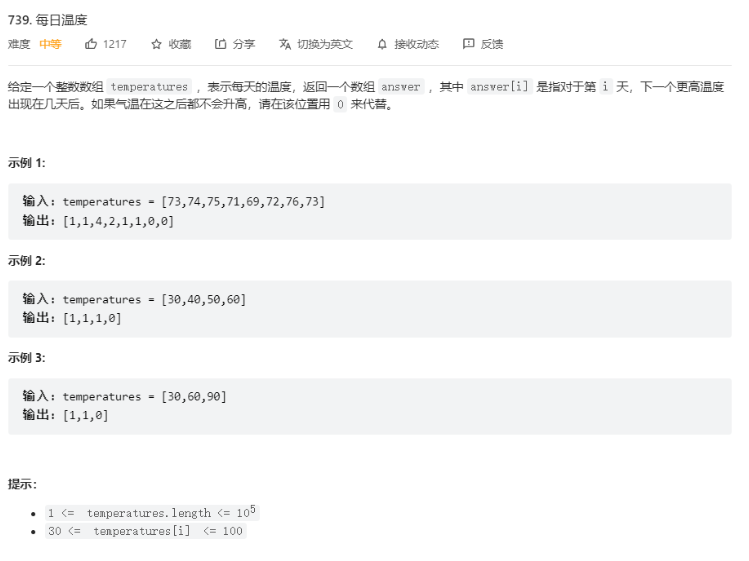Click example 3 input [30,60,90]
Screen dimensions: 749x561
(x=194, y=397)
